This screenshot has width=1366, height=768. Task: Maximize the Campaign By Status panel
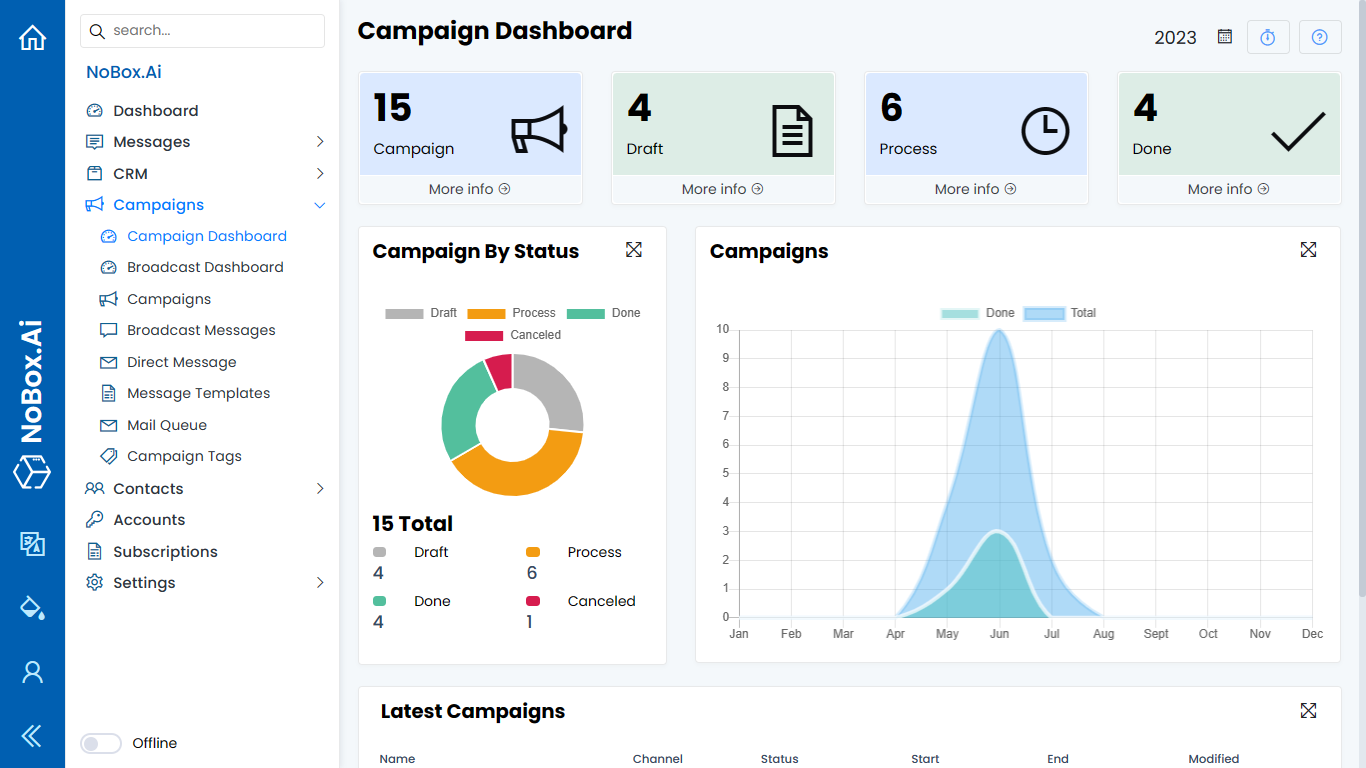[633, 250]
